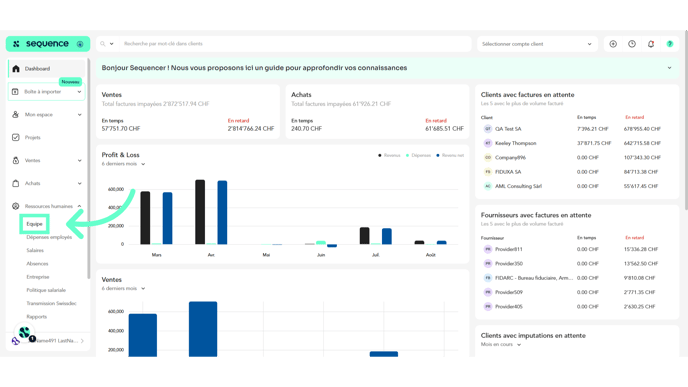Click the Ressources humaines icon
Screen dimensions: 688x387
tap(15, 206)
